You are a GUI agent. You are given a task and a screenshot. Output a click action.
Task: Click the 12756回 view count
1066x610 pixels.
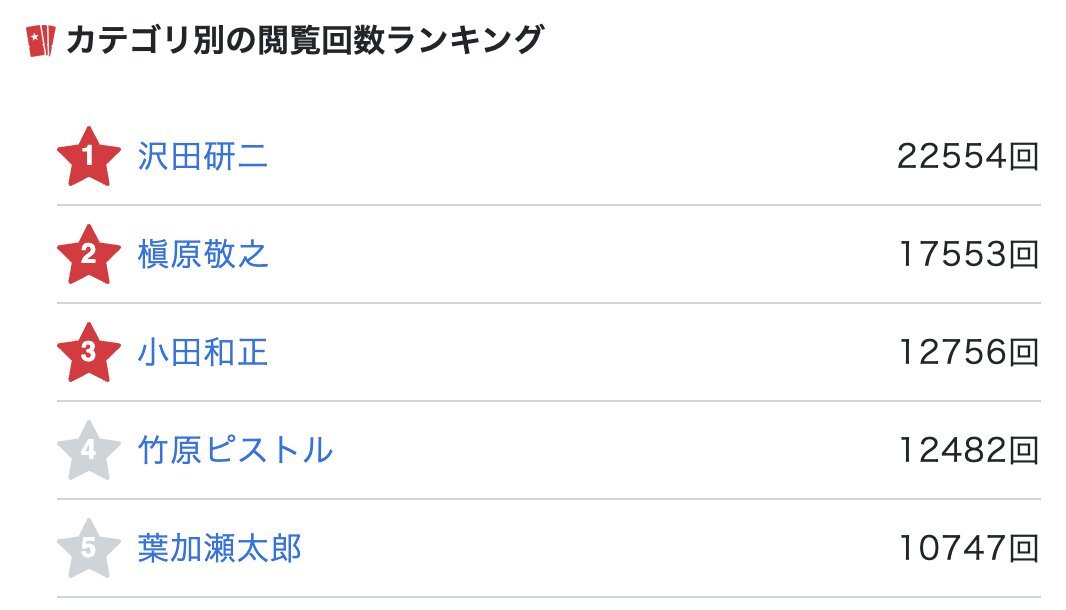(968, 352)
